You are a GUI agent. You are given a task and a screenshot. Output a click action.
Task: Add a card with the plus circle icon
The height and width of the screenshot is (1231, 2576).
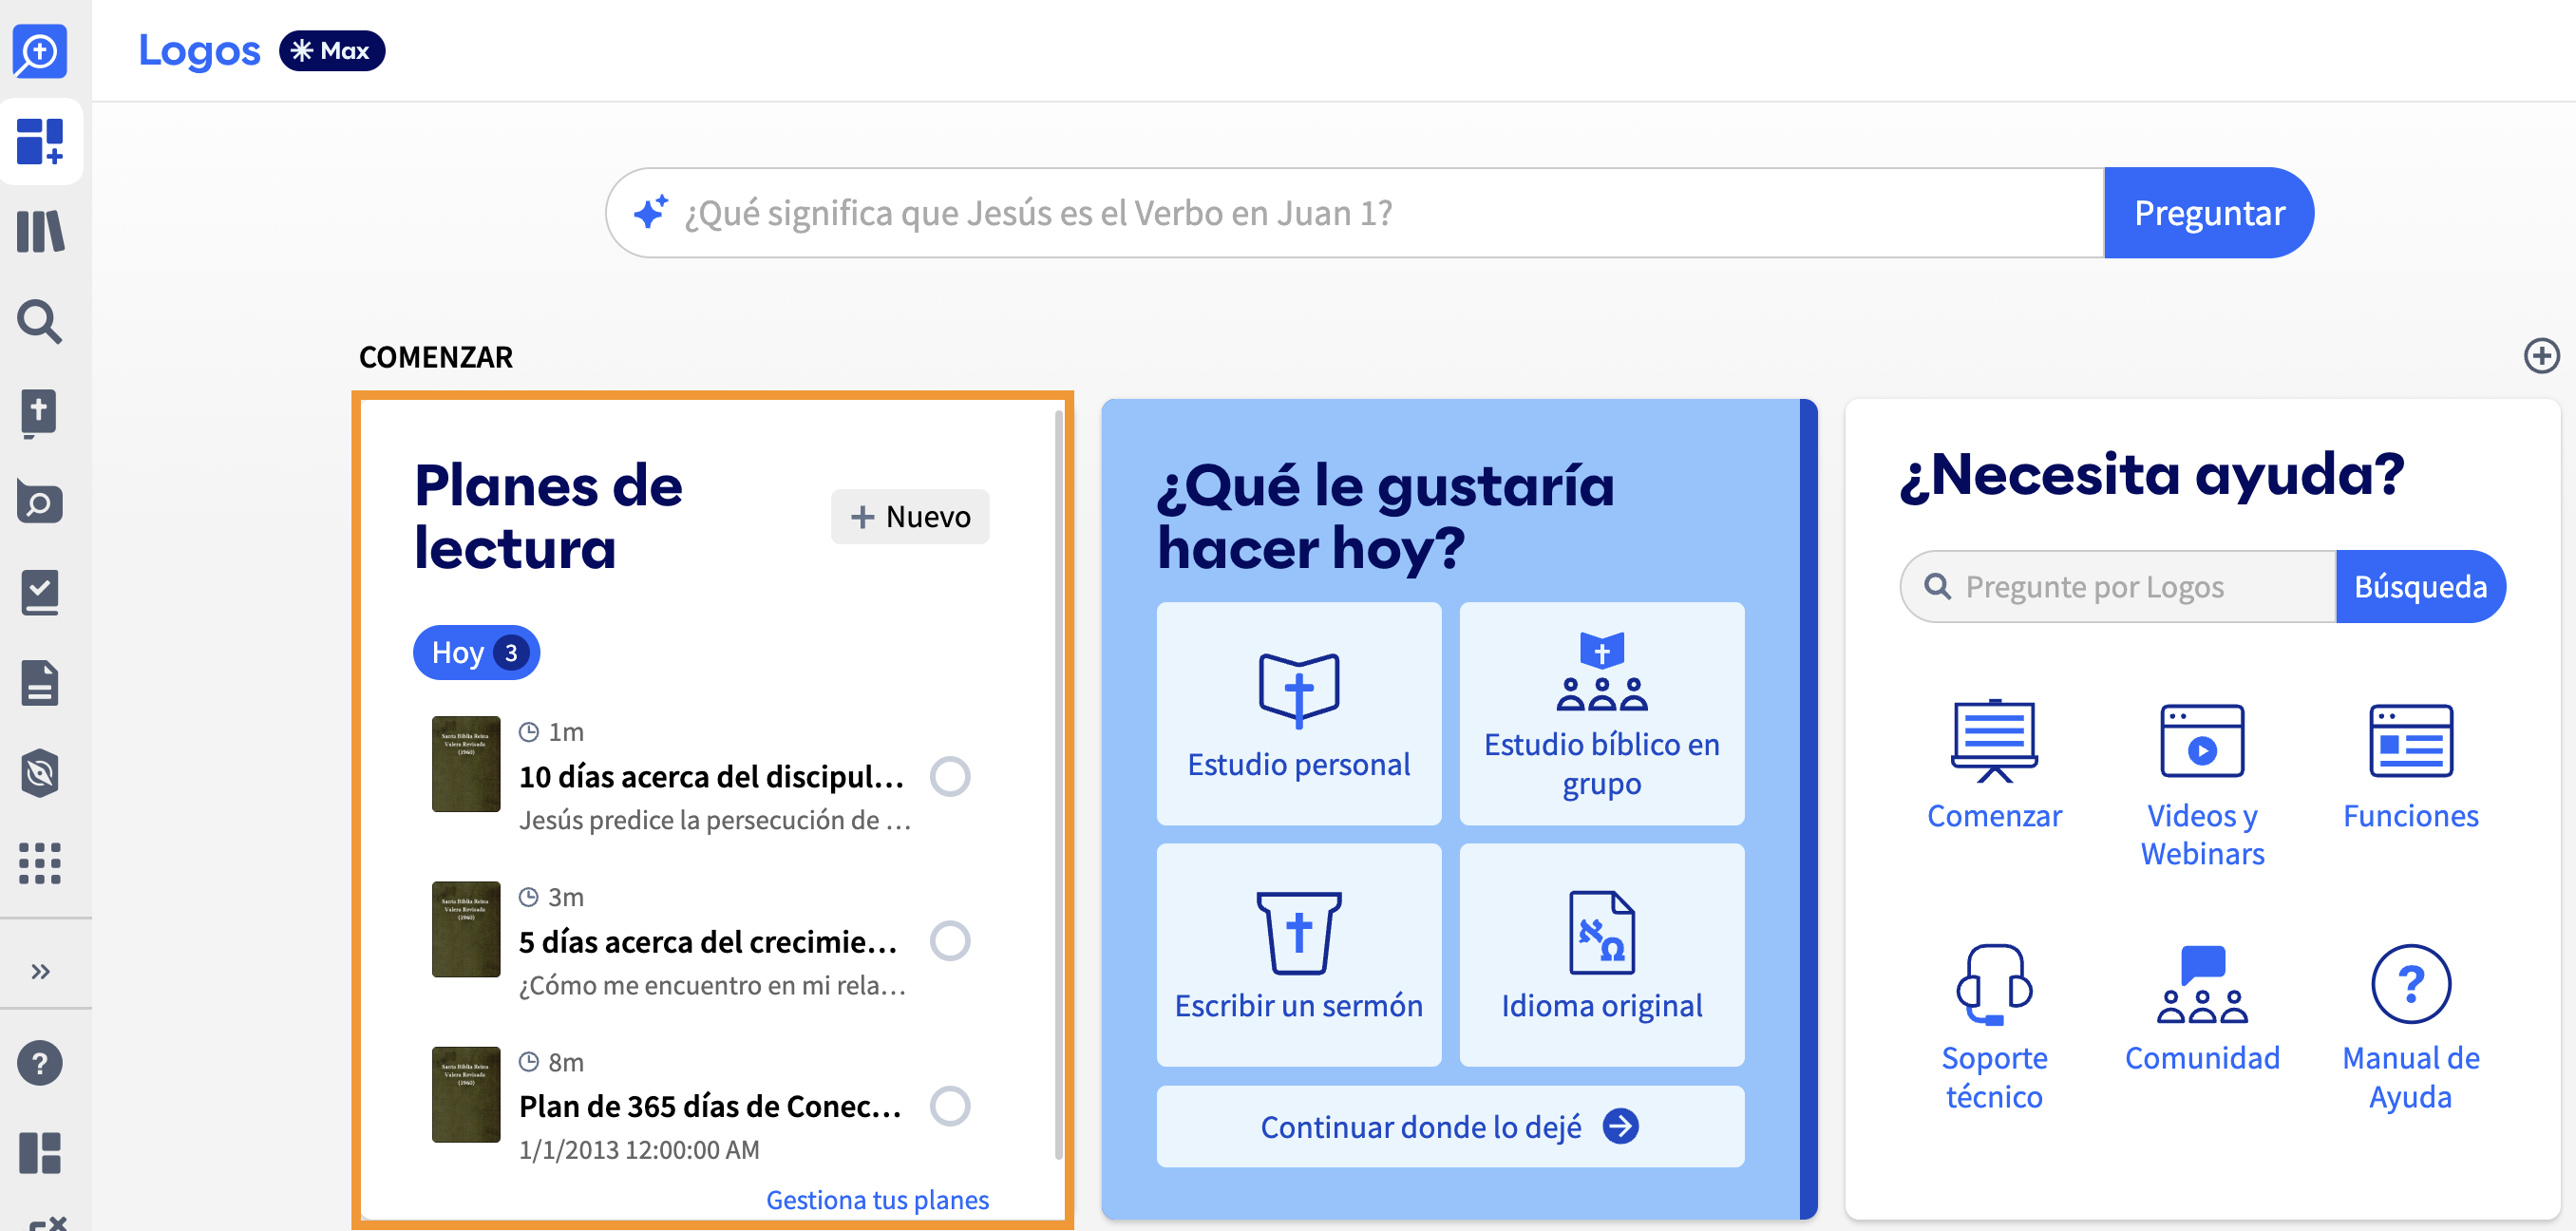tap(2541, 356)
